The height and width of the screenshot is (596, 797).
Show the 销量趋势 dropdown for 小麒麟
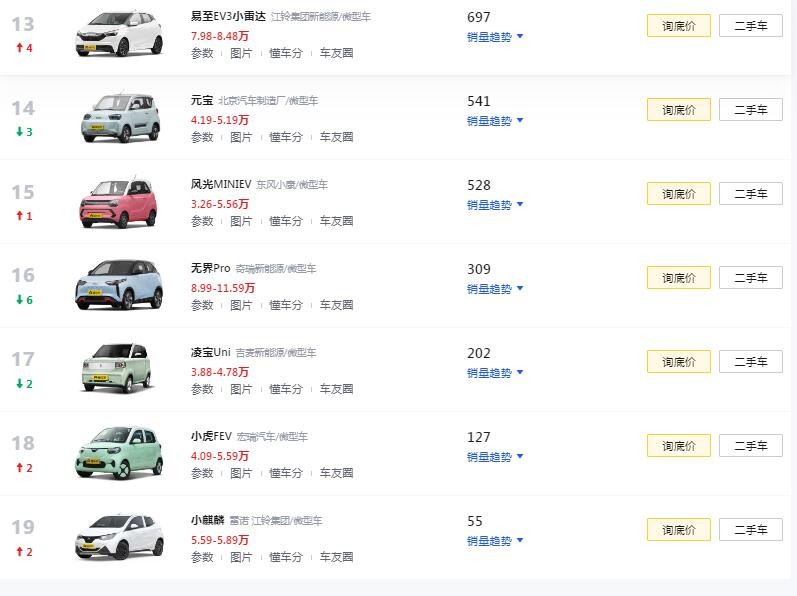click(x=495, y=541)
